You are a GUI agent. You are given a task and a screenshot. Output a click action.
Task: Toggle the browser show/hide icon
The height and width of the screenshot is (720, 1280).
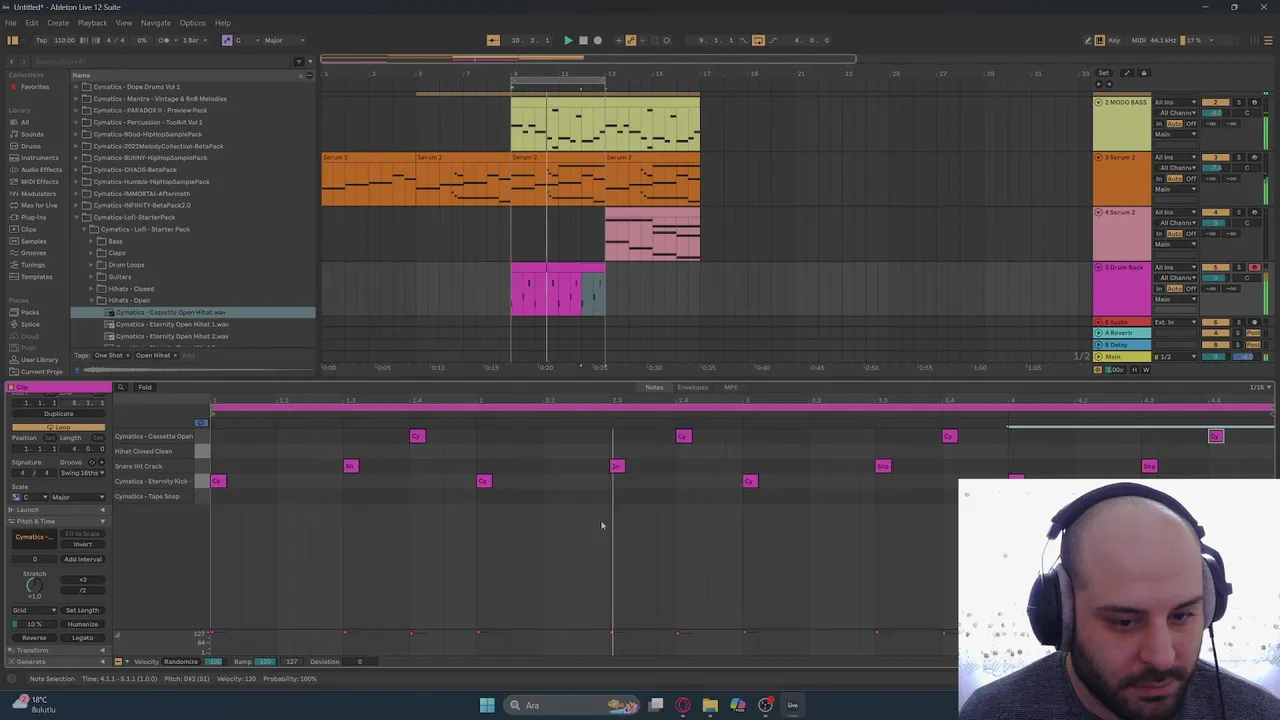(12, 40)
